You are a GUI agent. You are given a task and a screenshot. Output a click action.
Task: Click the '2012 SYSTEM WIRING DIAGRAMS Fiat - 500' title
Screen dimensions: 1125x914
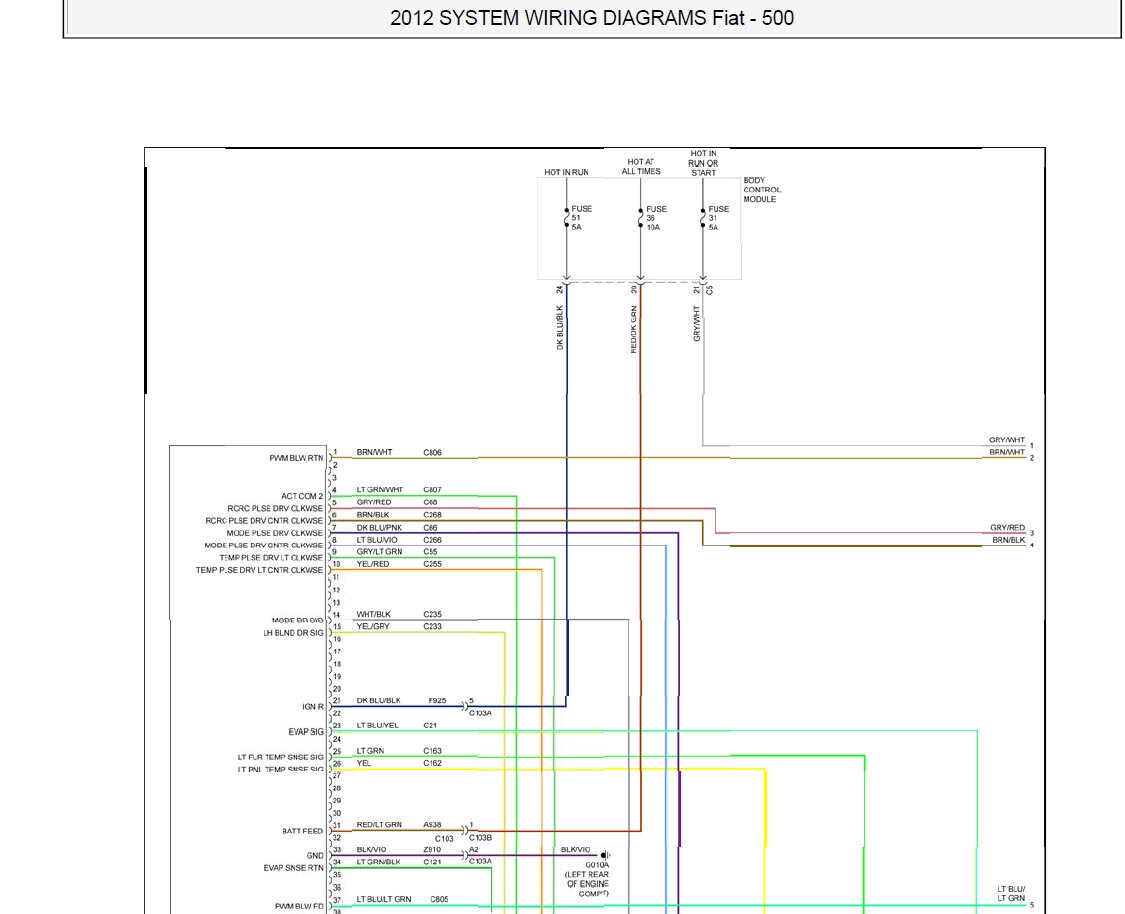(x=592, y=18)
